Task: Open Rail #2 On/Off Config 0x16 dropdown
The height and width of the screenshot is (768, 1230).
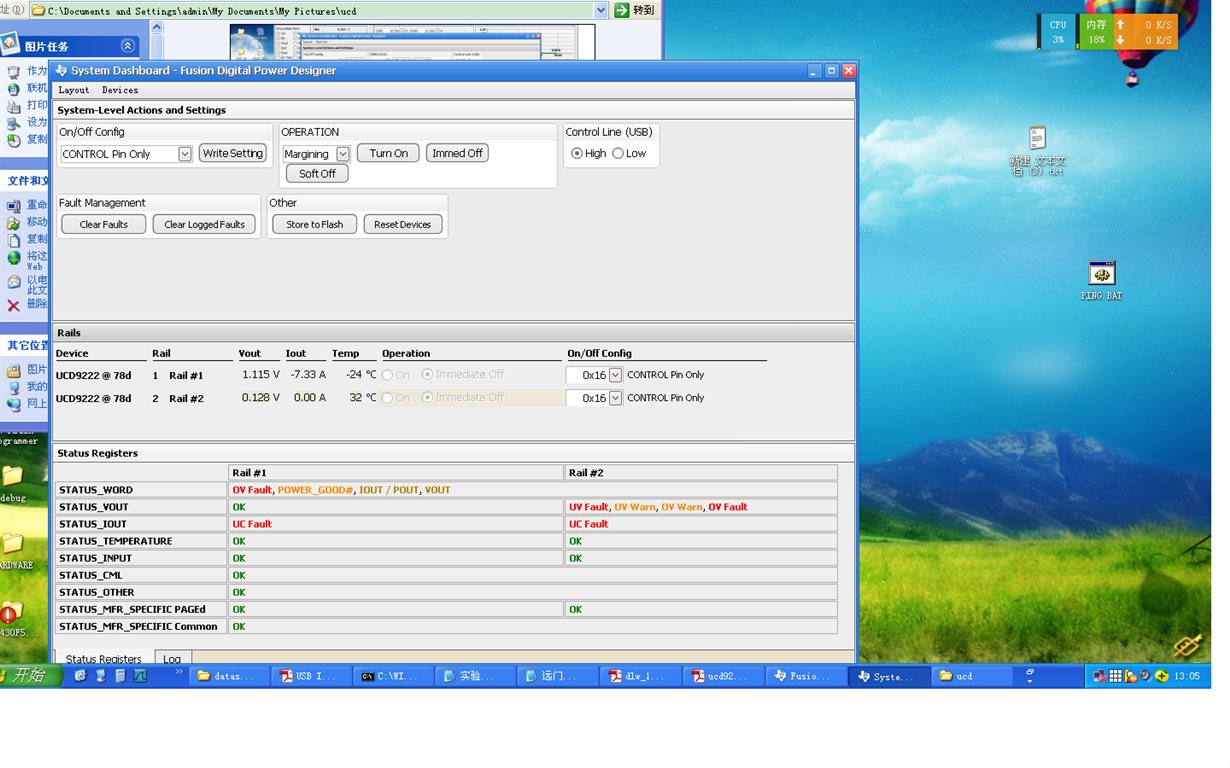Action: pos(615,398)
